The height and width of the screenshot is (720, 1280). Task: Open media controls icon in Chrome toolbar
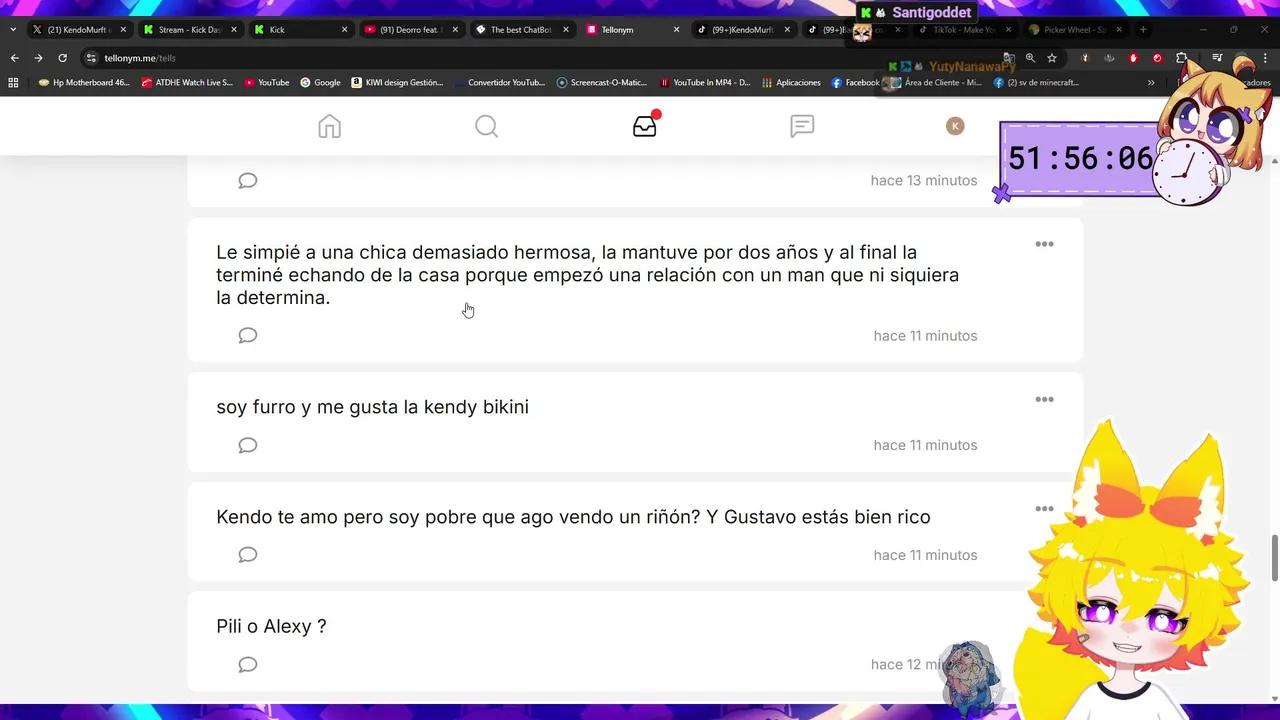pos(1217,58)
